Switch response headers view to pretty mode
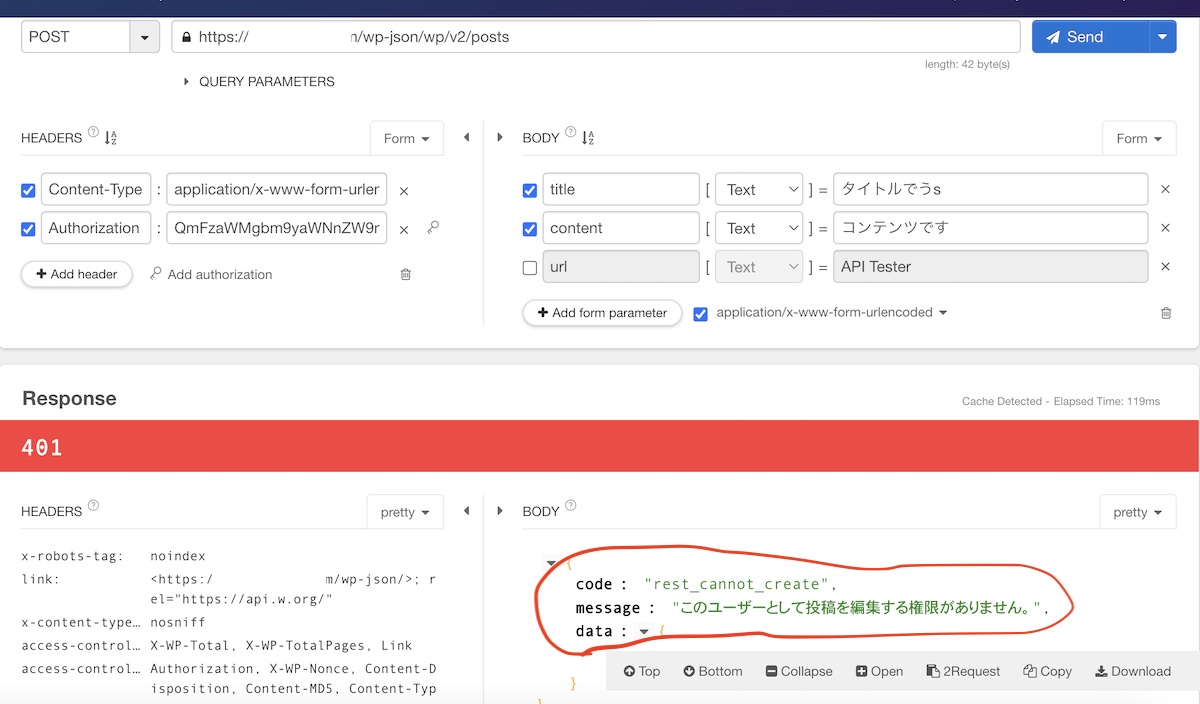The width and height of the screenshot is (1200, 704). click(405, 511)
